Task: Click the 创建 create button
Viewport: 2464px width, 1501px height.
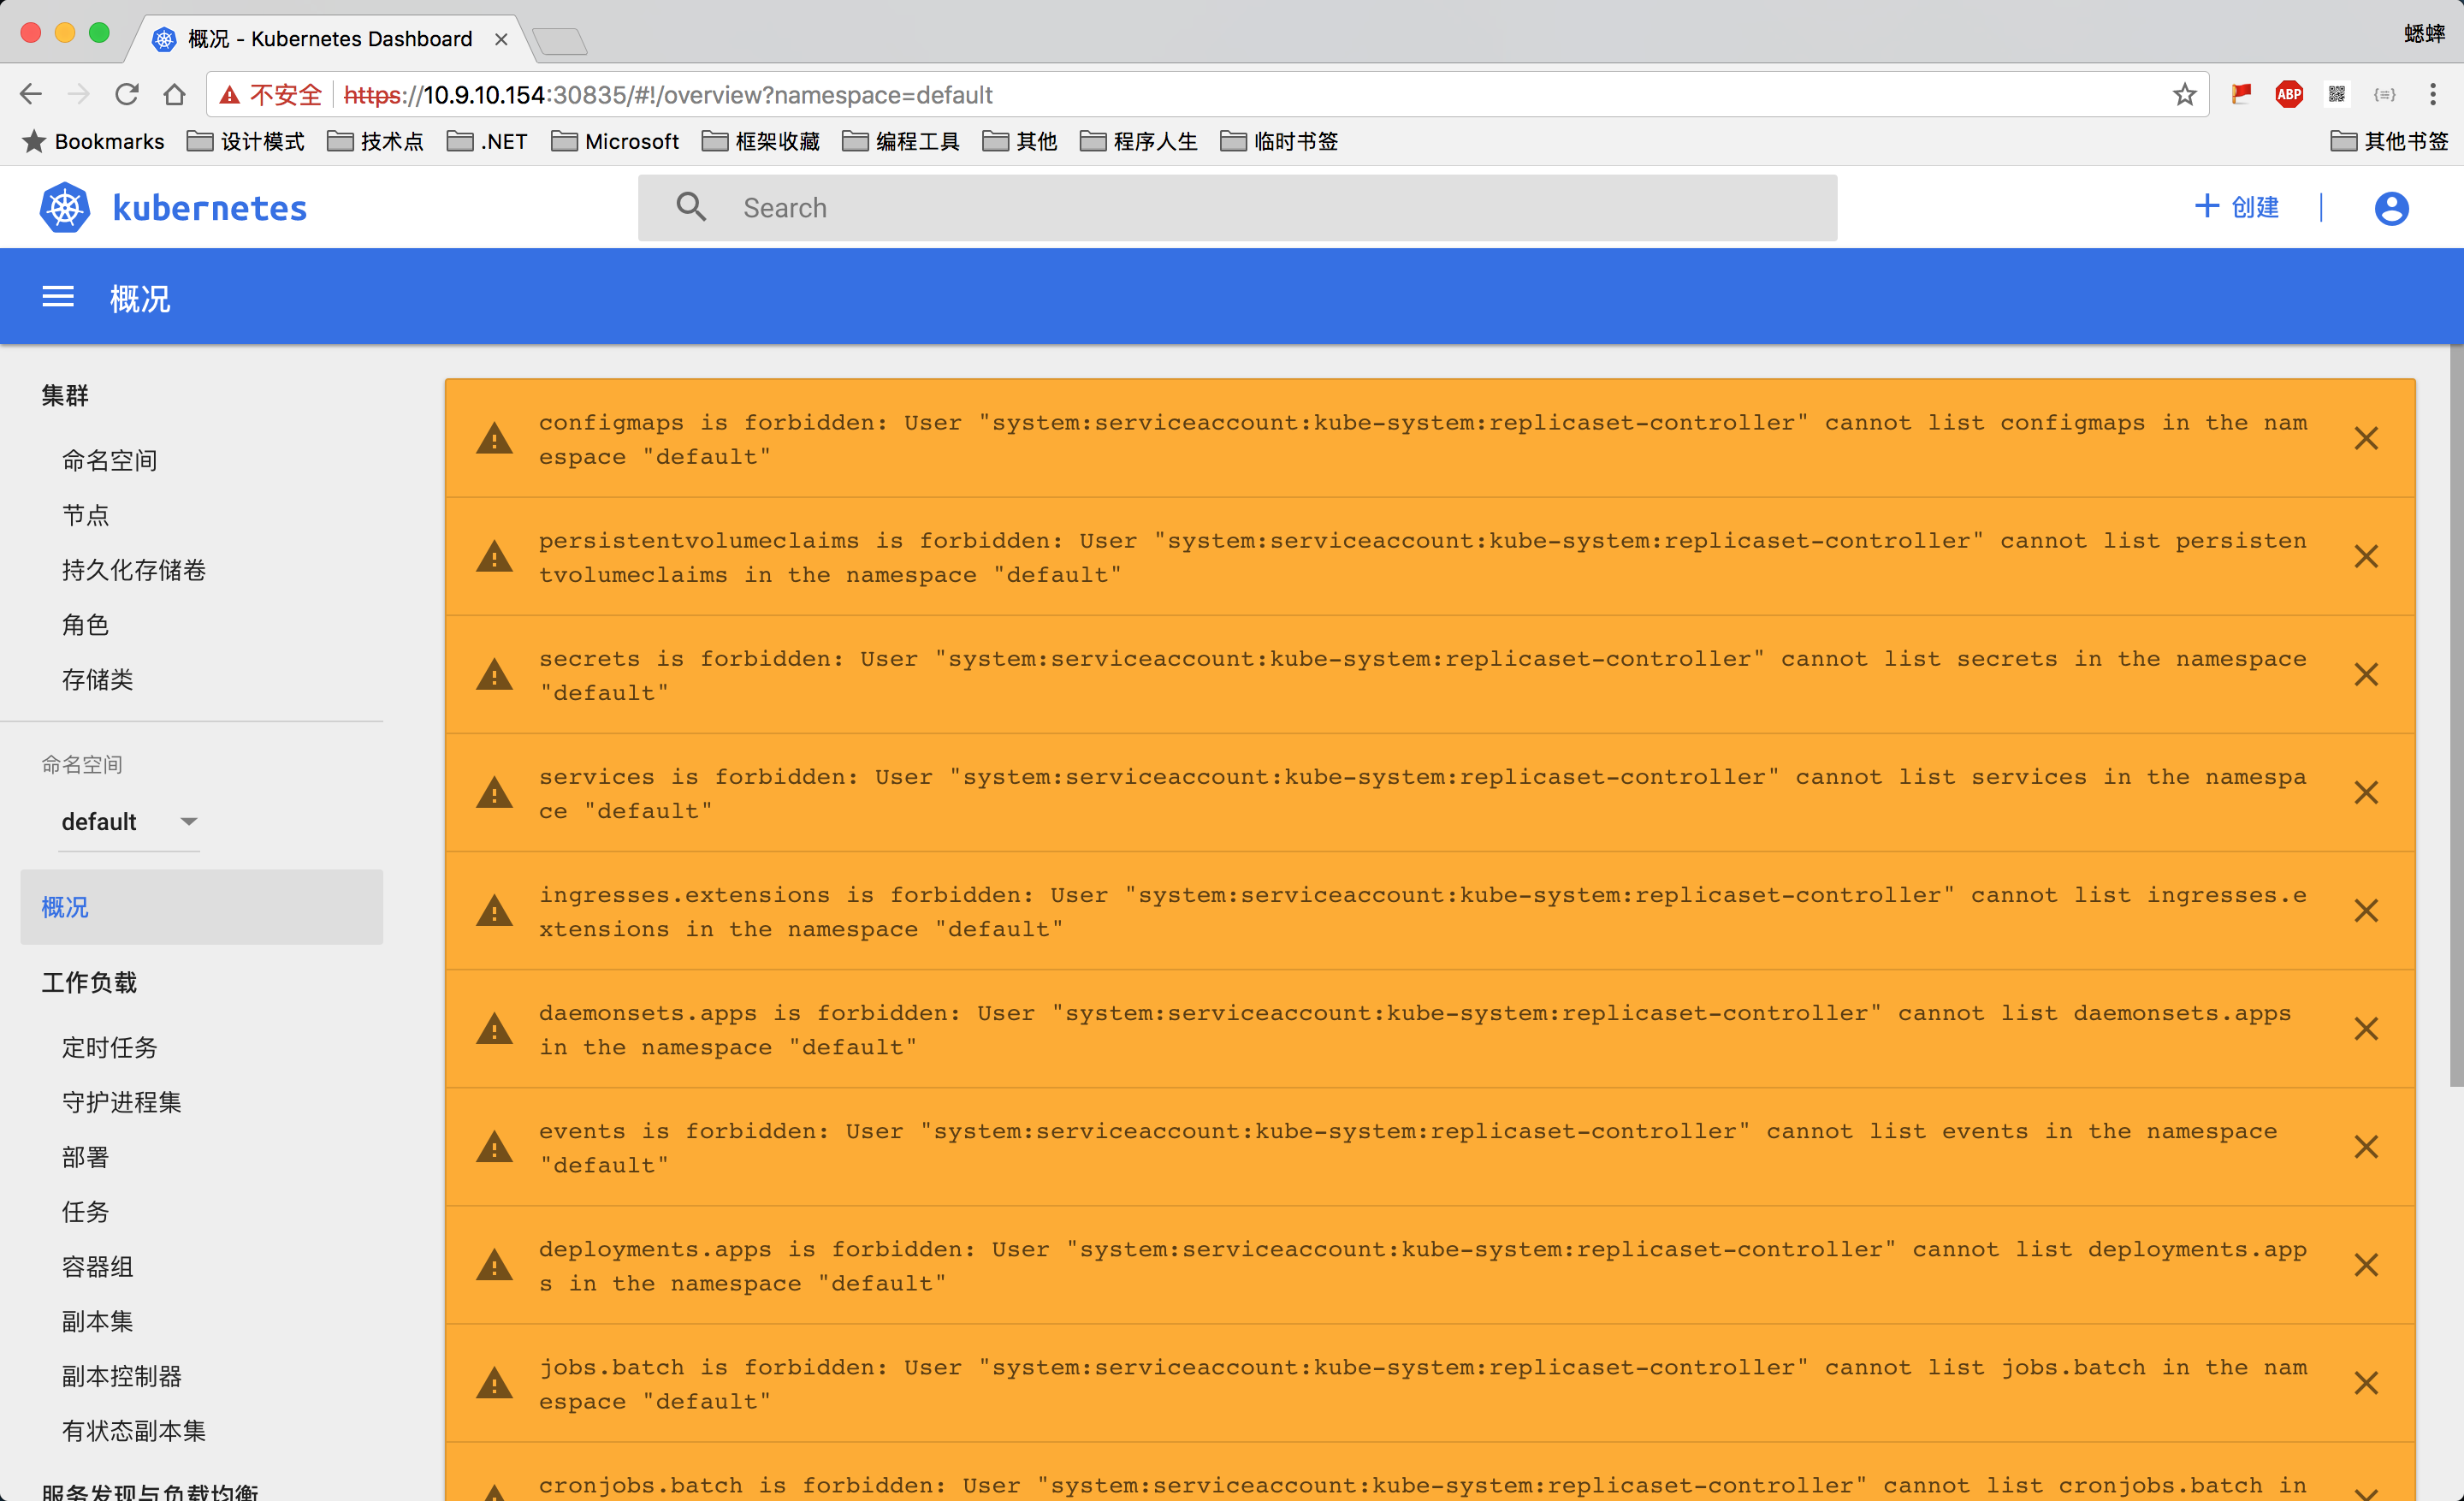Action: (x=2237, y=207)
